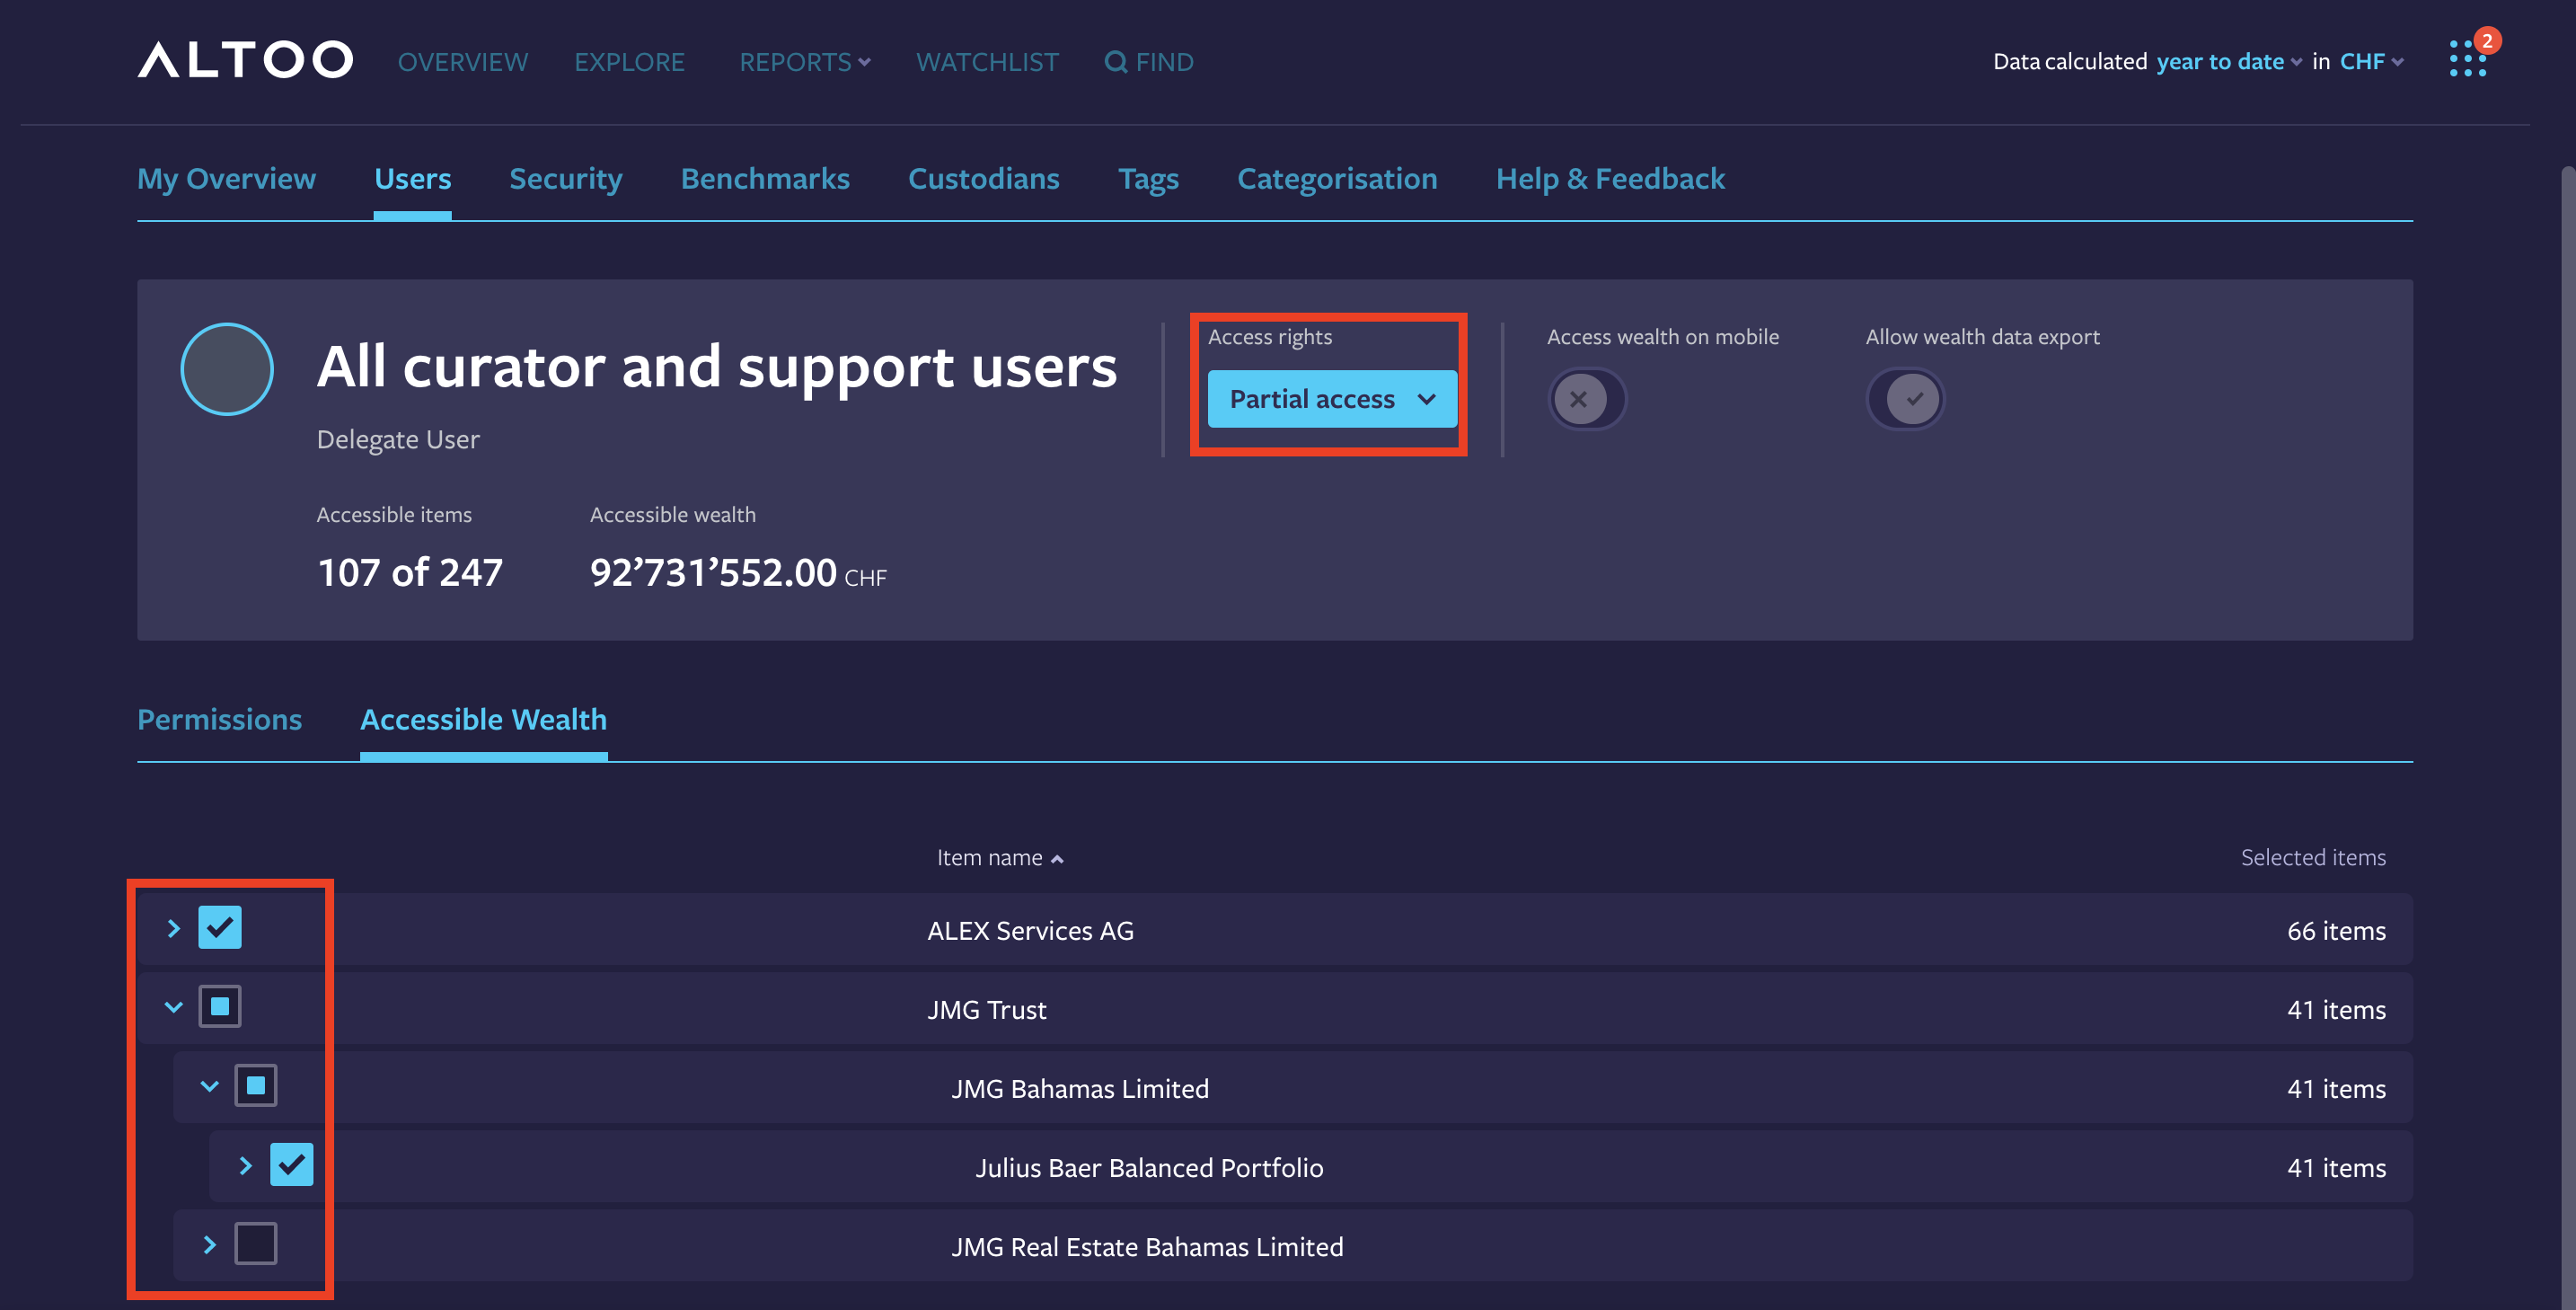Change the year to date period

tap(2229, 62)
